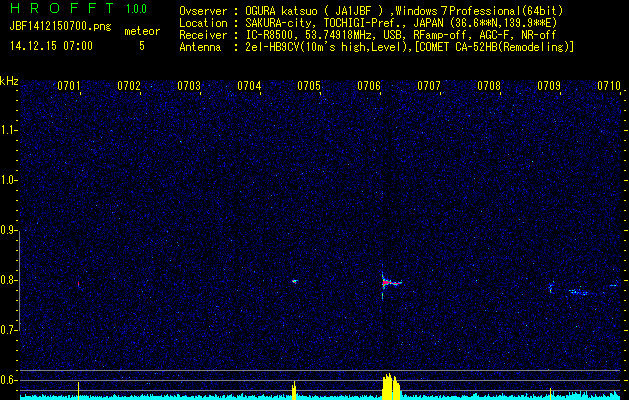Click the Location line SAKURA-city, TOCHIGI-Pref.
This screenshot has width=629, height=400.
point(368,23)
